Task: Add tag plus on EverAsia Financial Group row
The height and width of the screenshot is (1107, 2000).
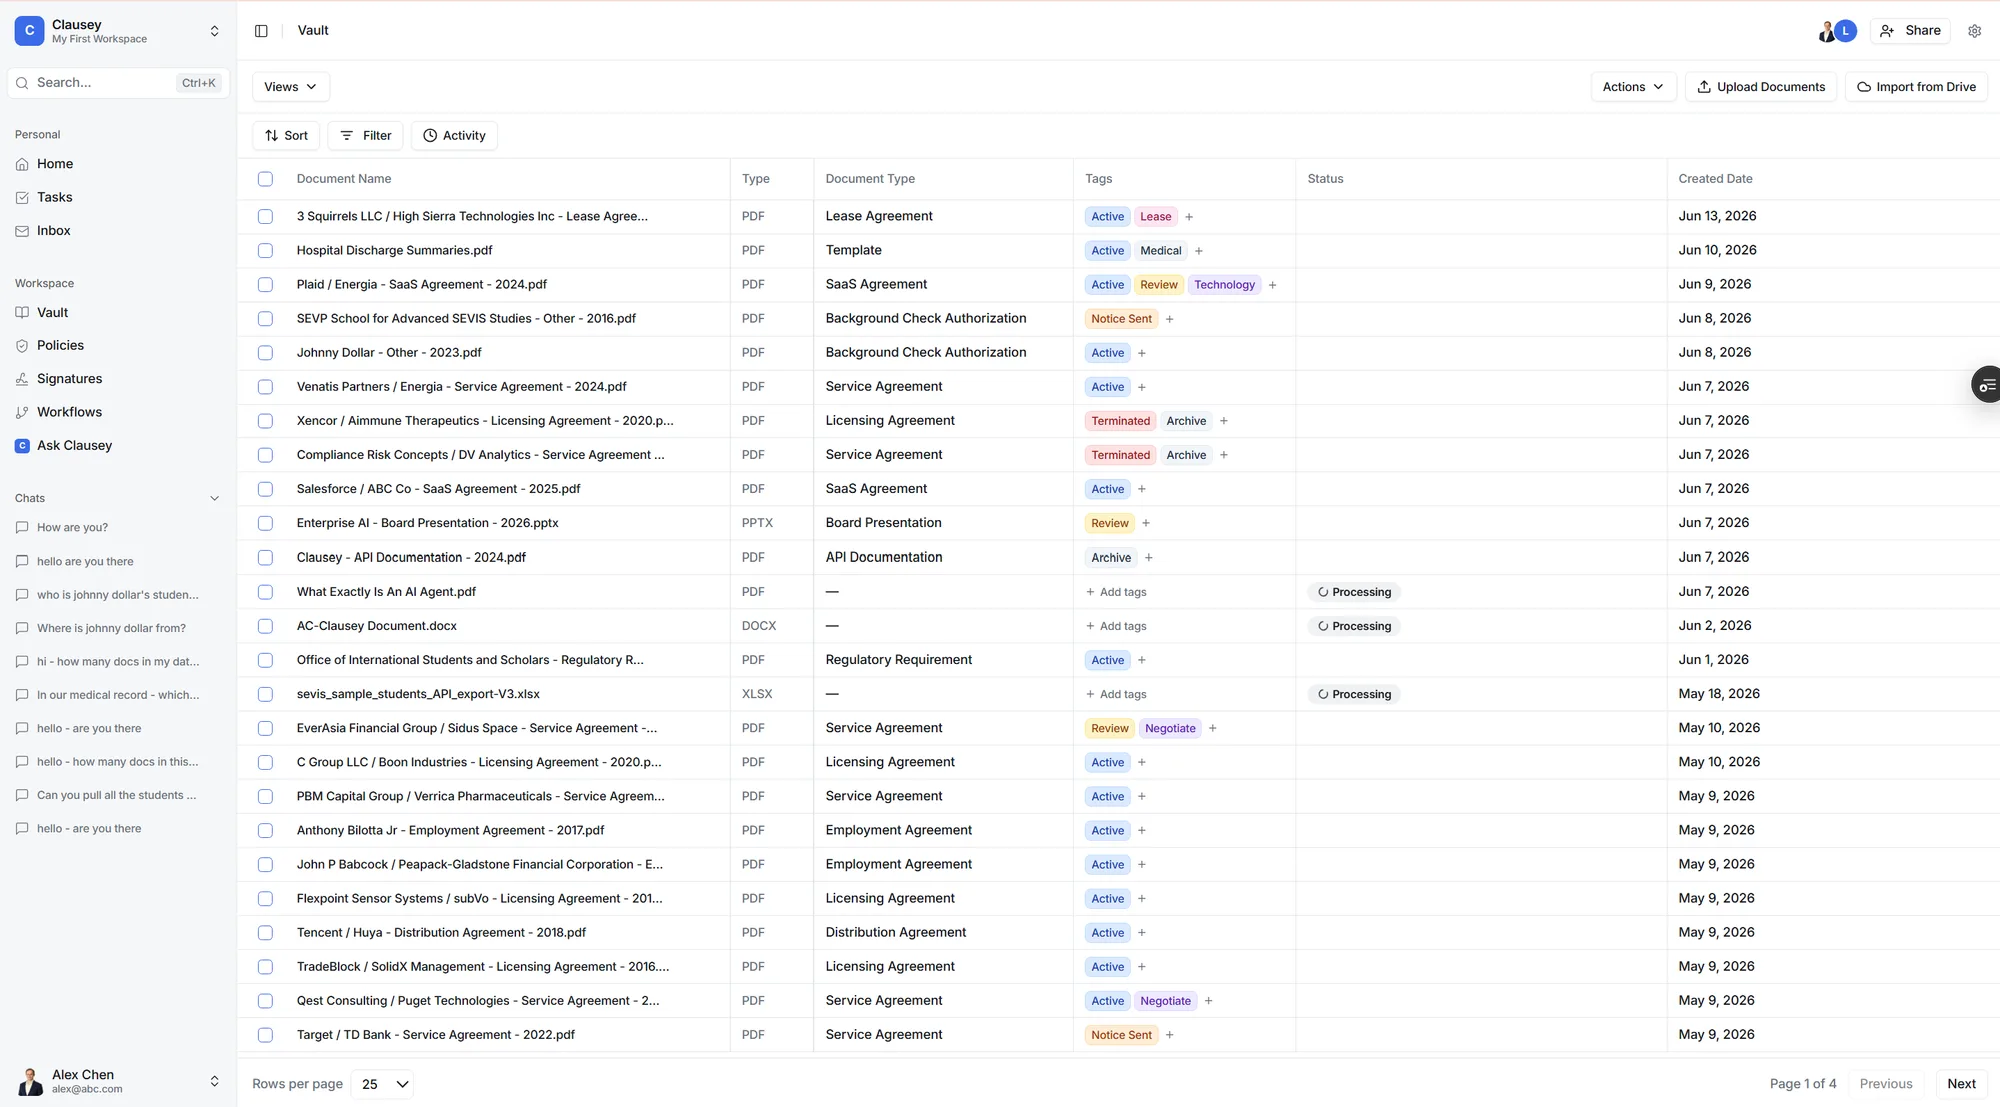Action: click(x=1212, y=728)
